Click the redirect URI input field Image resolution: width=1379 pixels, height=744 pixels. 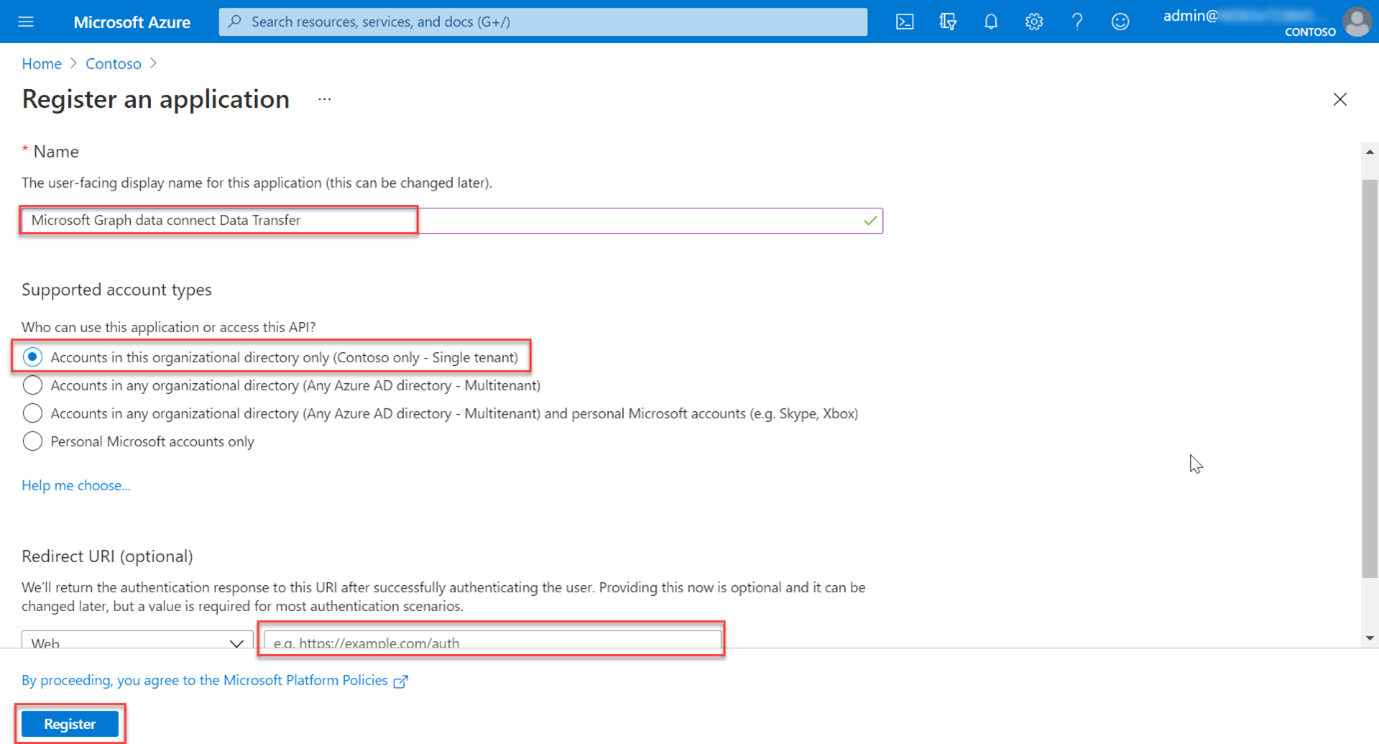(491, 641)
